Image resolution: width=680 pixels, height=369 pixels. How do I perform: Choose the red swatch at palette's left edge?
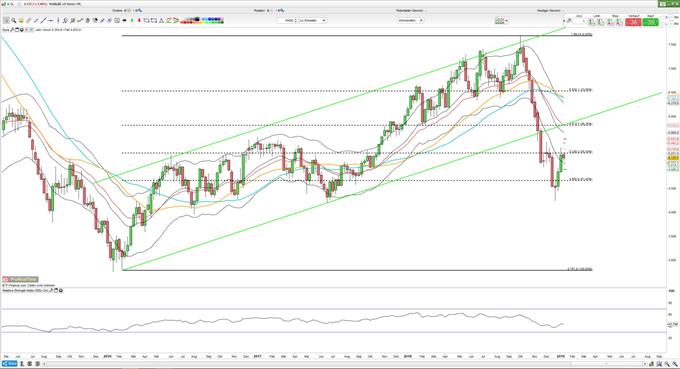tap(182, 22)
